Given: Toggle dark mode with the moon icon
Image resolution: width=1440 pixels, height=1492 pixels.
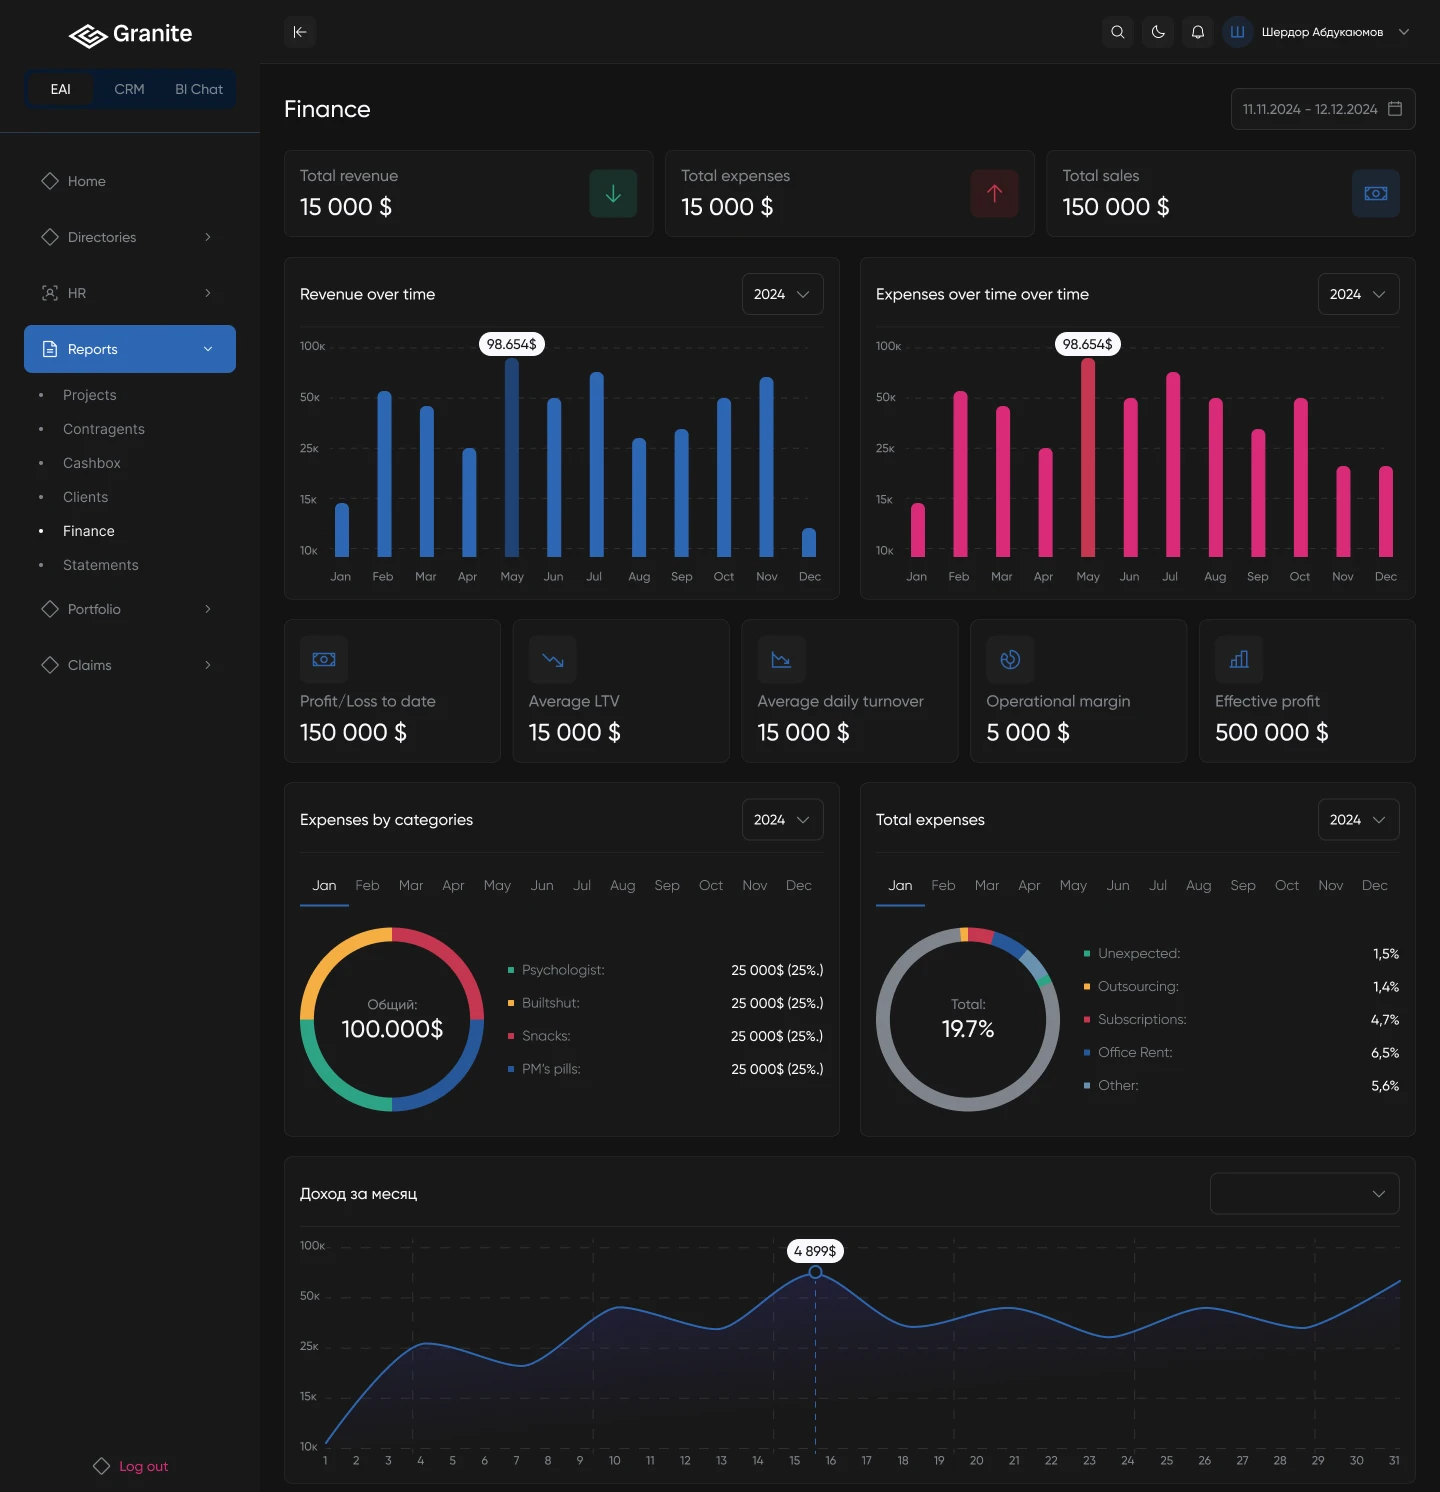Looking at the screenshot, I should pos(1157,32).
